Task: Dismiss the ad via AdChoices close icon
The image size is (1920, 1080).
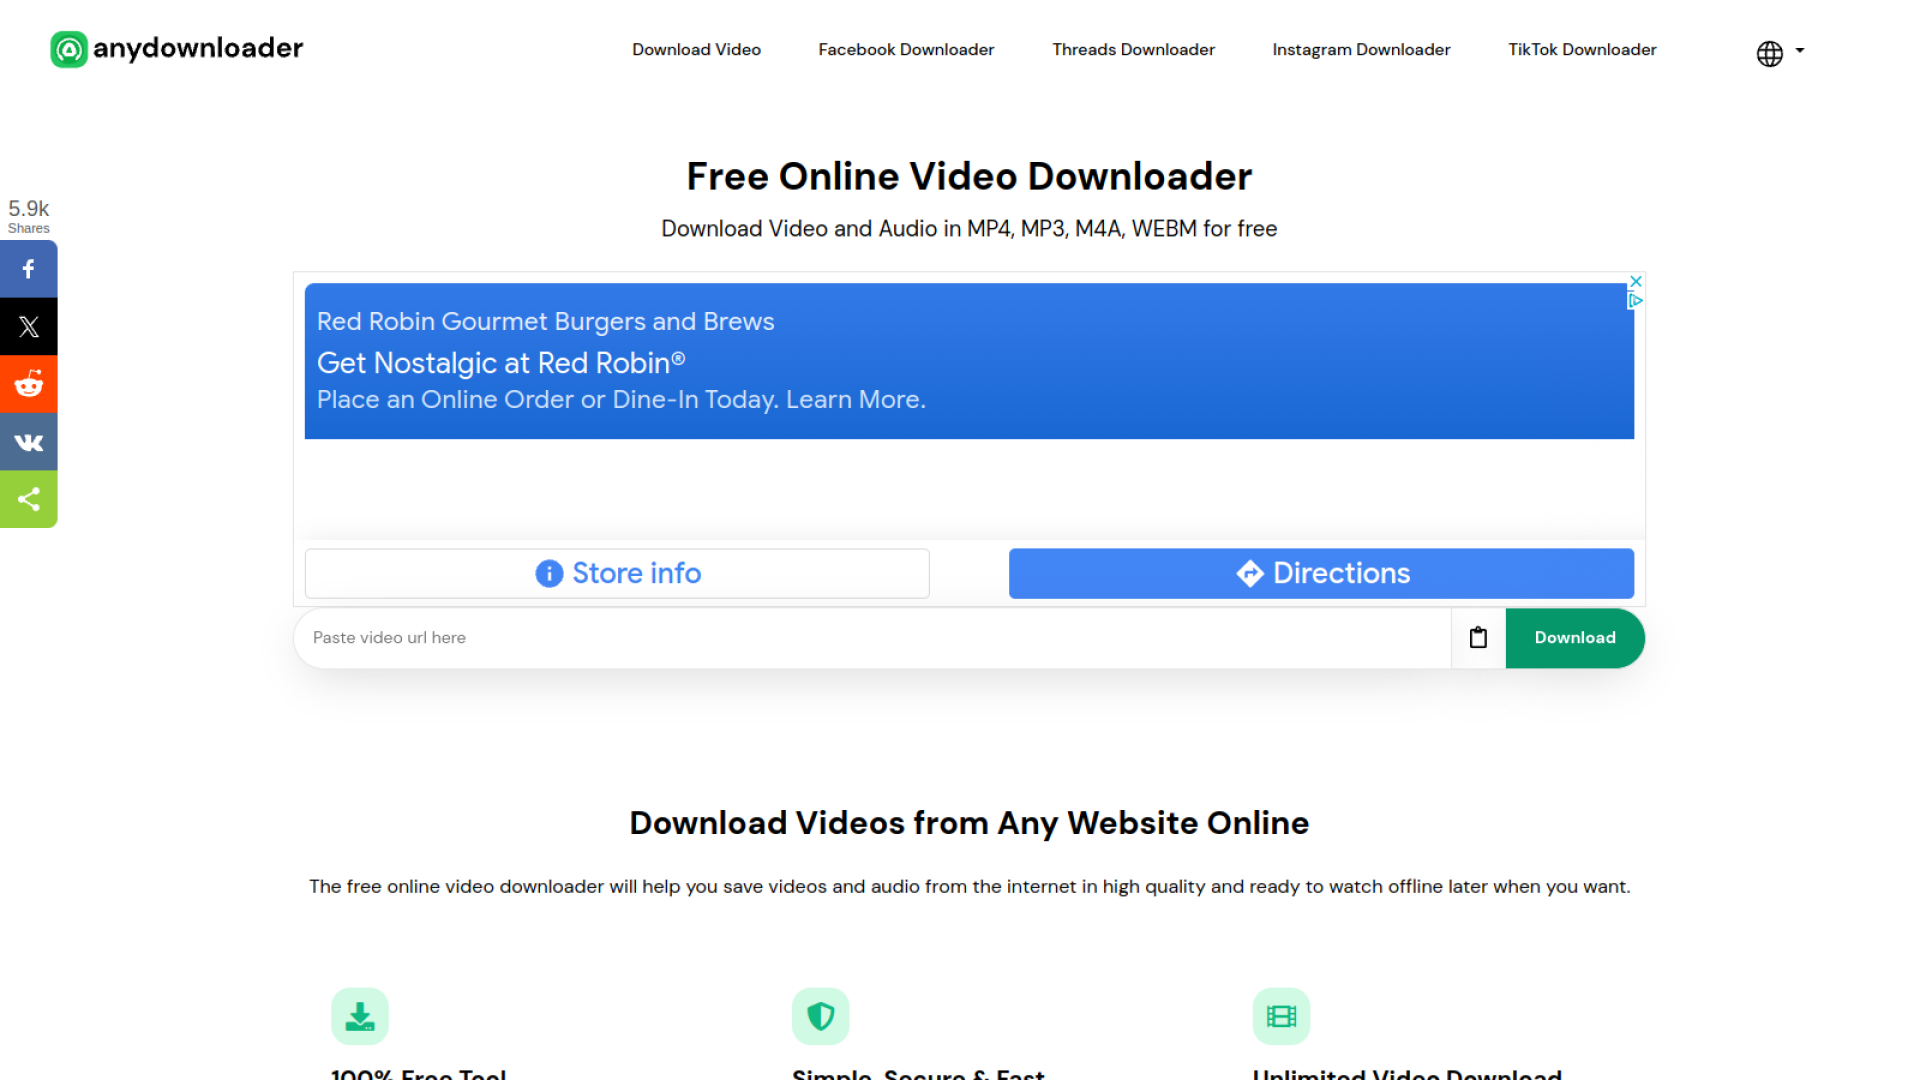Action: 1634,281
